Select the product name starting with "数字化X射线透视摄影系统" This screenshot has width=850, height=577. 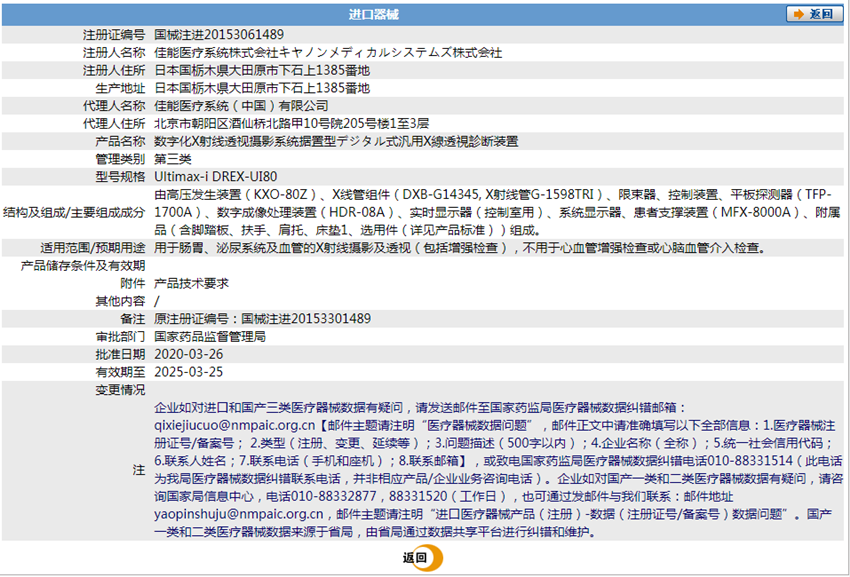[x=337, y=142]
